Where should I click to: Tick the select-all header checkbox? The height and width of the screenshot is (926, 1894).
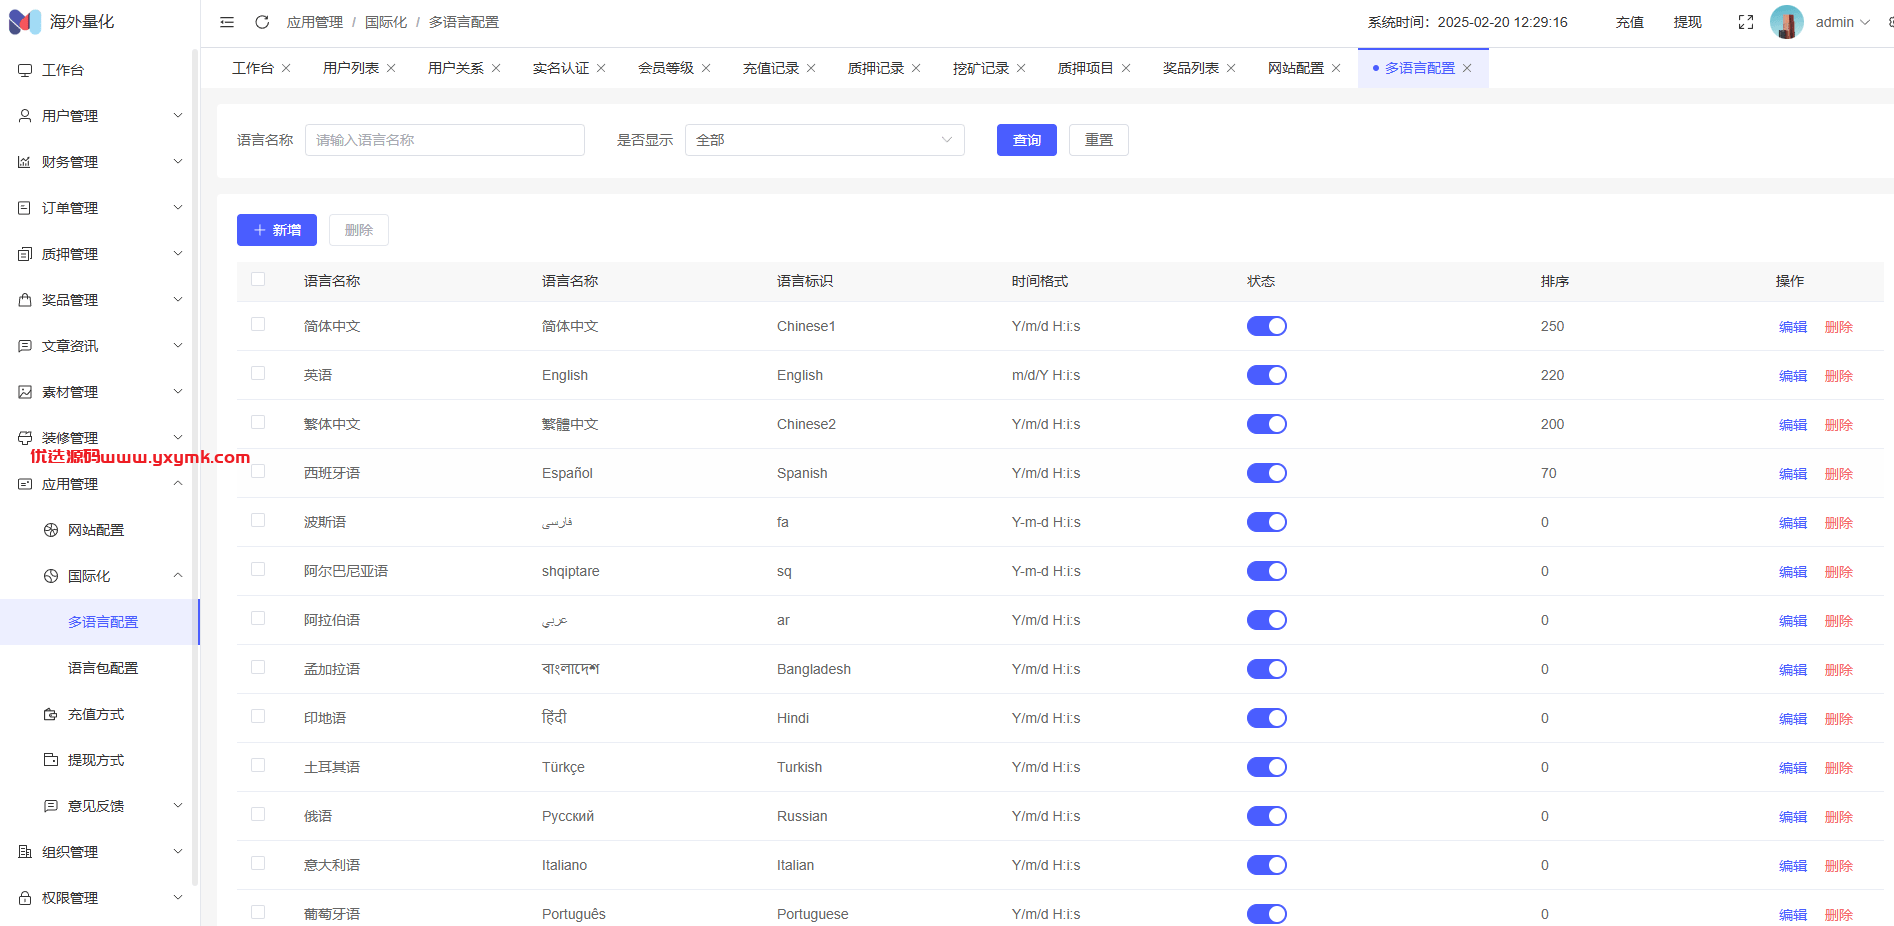[x=258, y=280]
